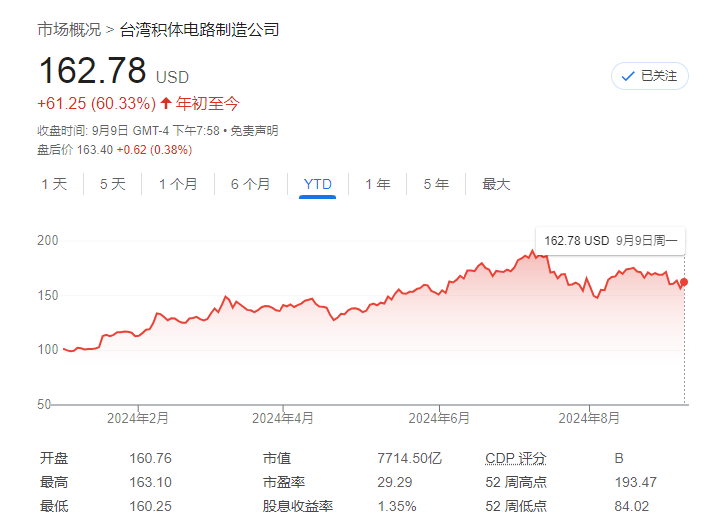Screen dimensions: 722x521
Task: Click the 年初至今 label
Action: [x=207, y=103]
